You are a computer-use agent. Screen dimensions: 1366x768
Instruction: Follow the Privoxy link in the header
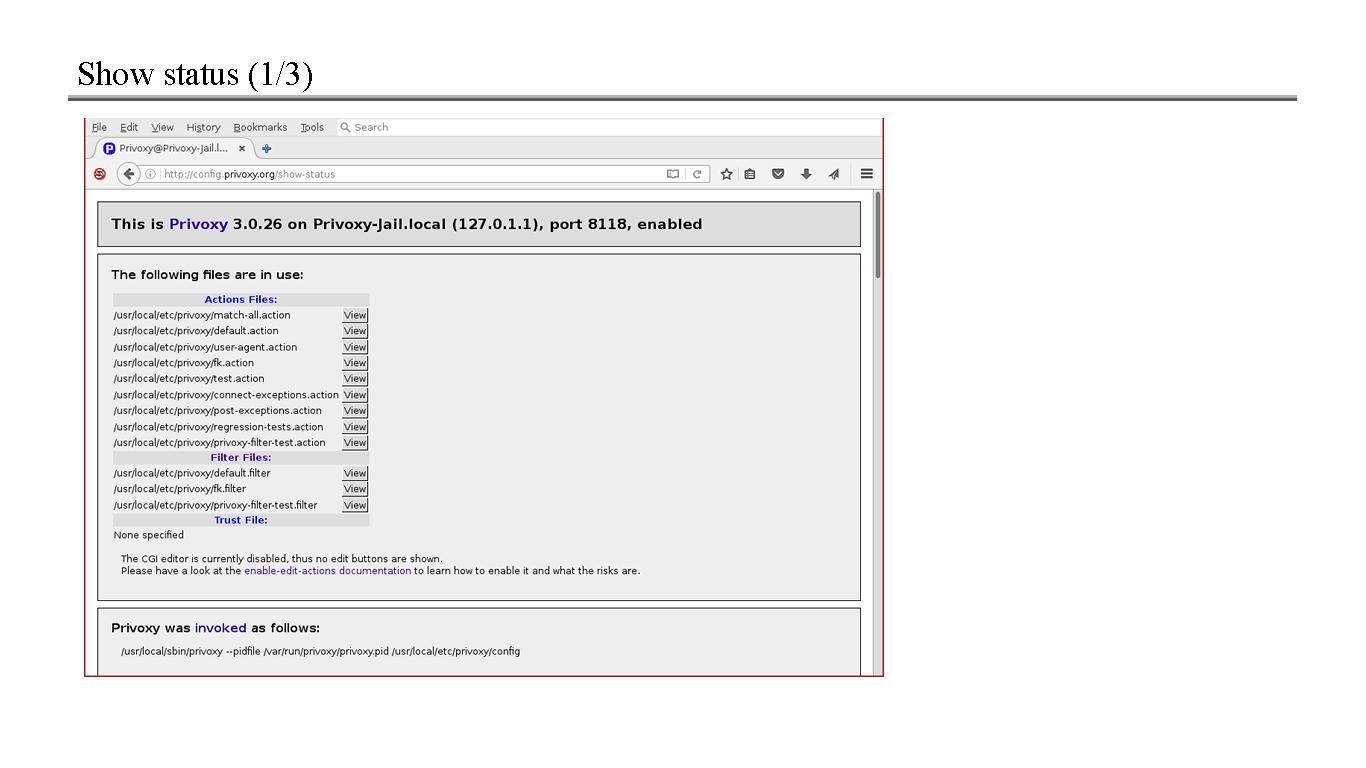pos(198,224)
